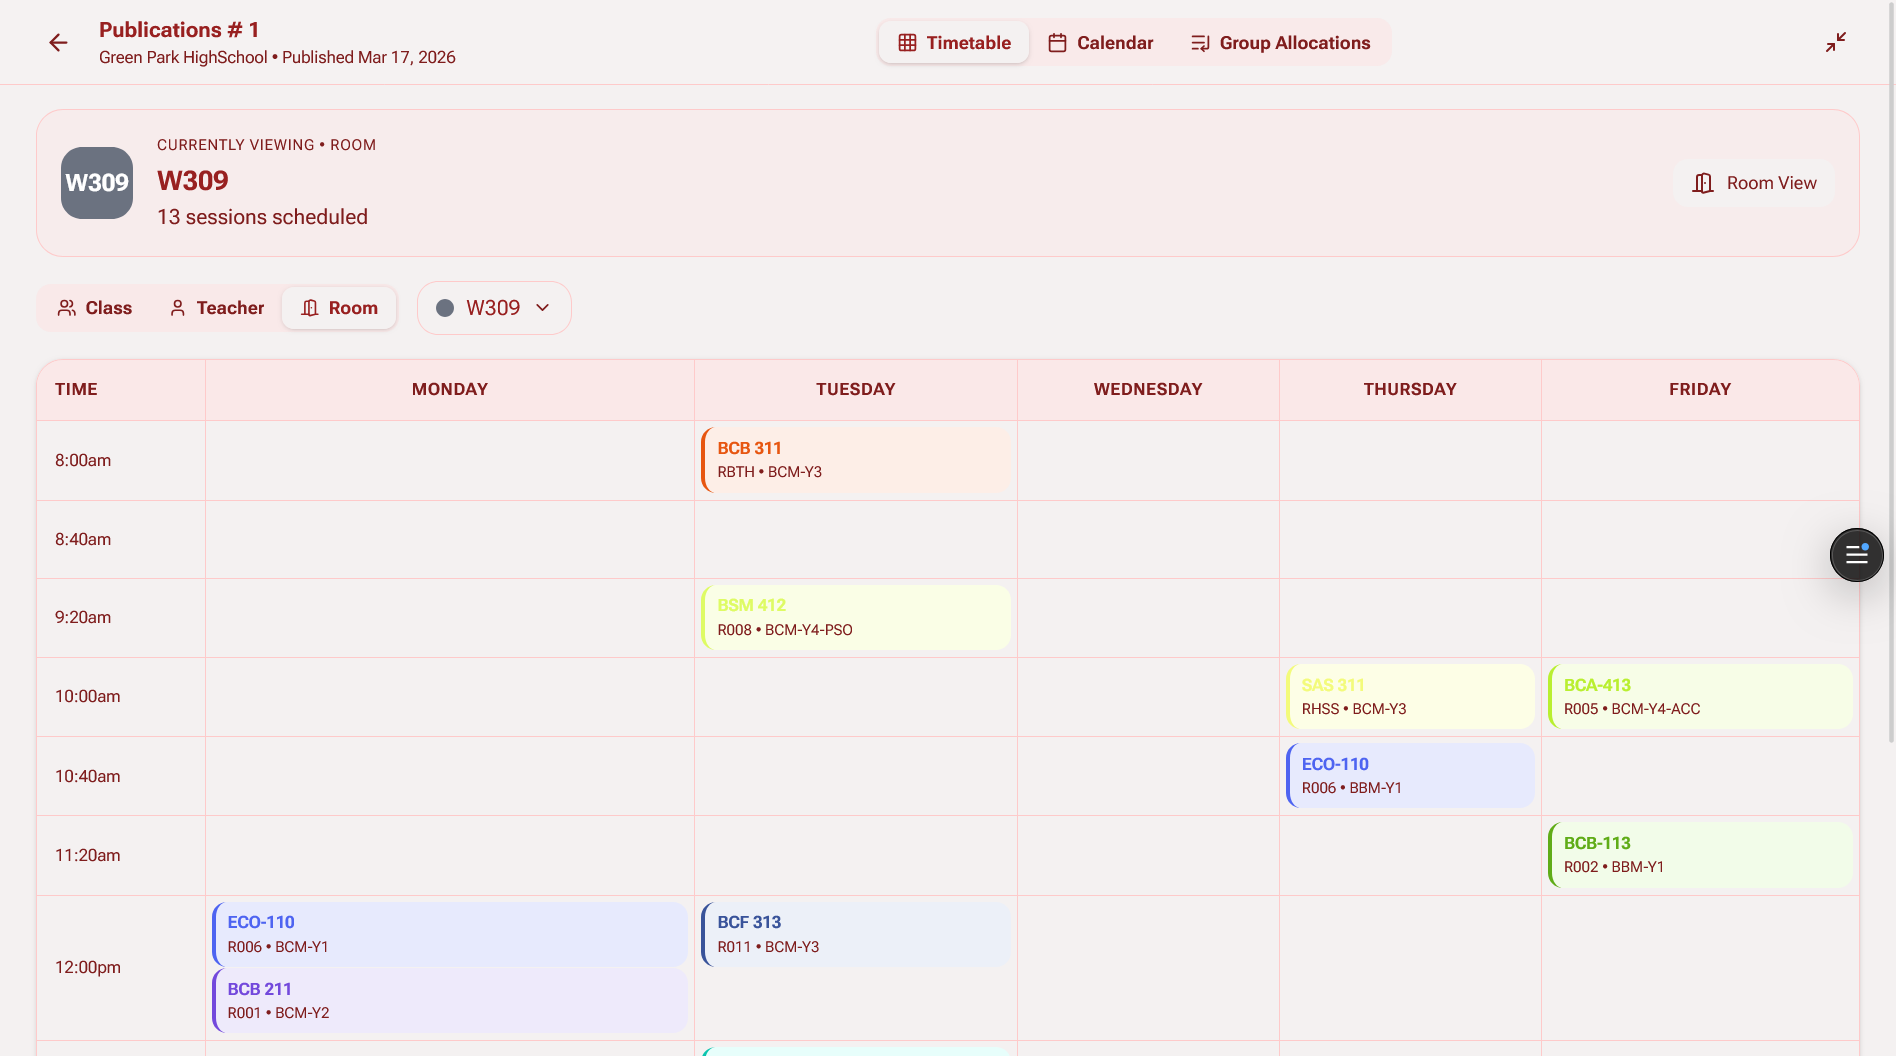Image resolution: width=1896 pixels, height=1056 pixels.
Task: Select the Room filter toggle
Action: (339, 308)
